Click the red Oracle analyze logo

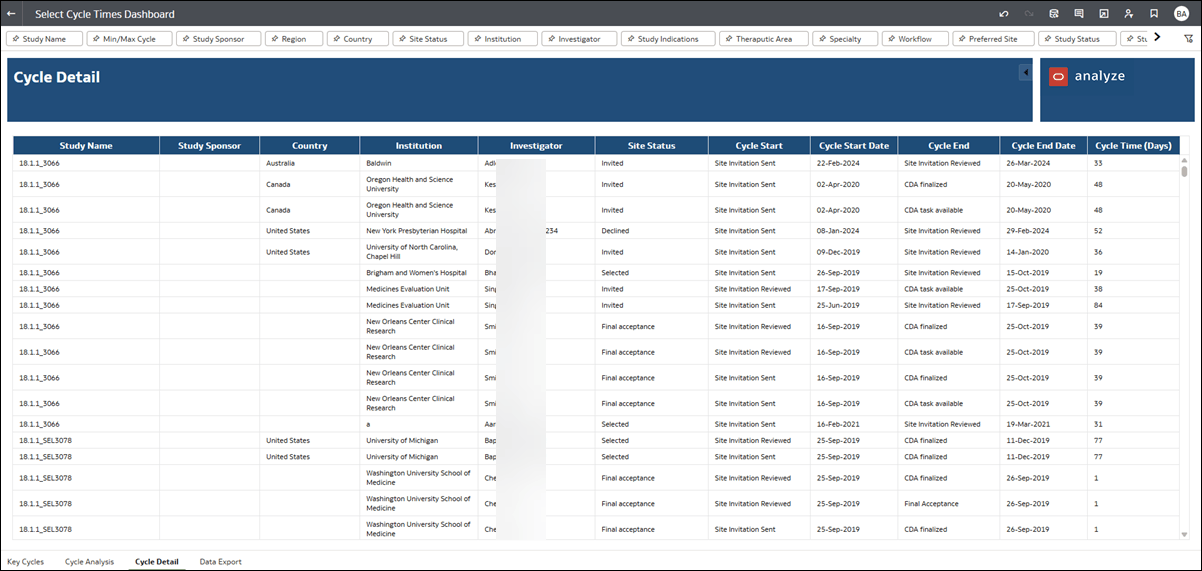(1058, 76)
